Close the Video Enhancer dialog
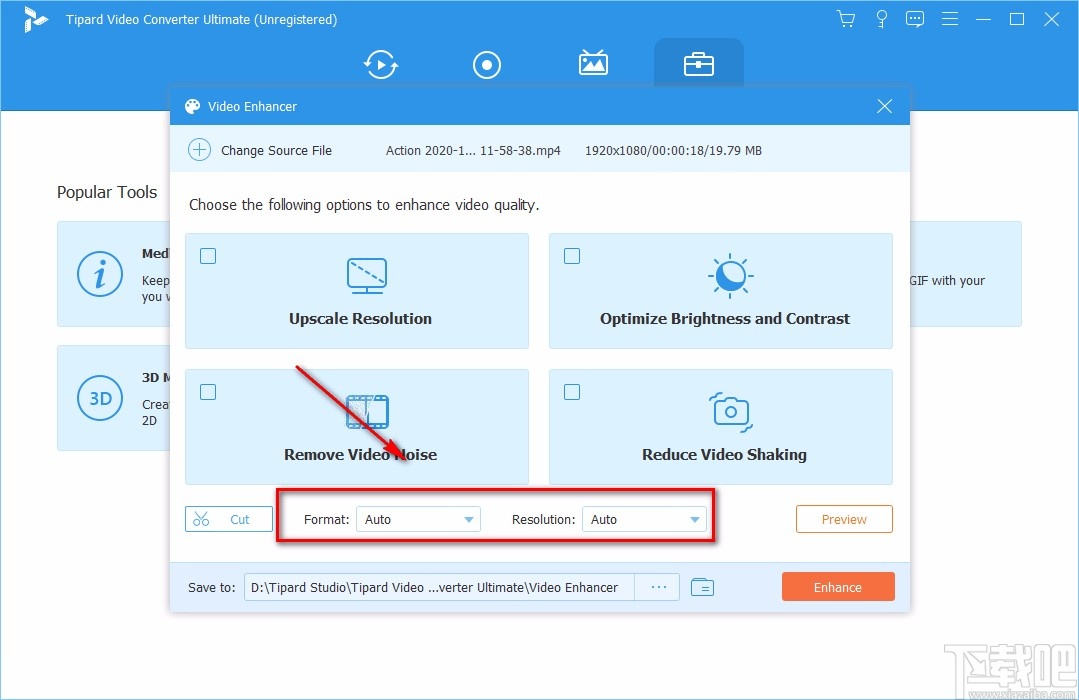Viewport: 1079px width, 700px height. point(884,106)
